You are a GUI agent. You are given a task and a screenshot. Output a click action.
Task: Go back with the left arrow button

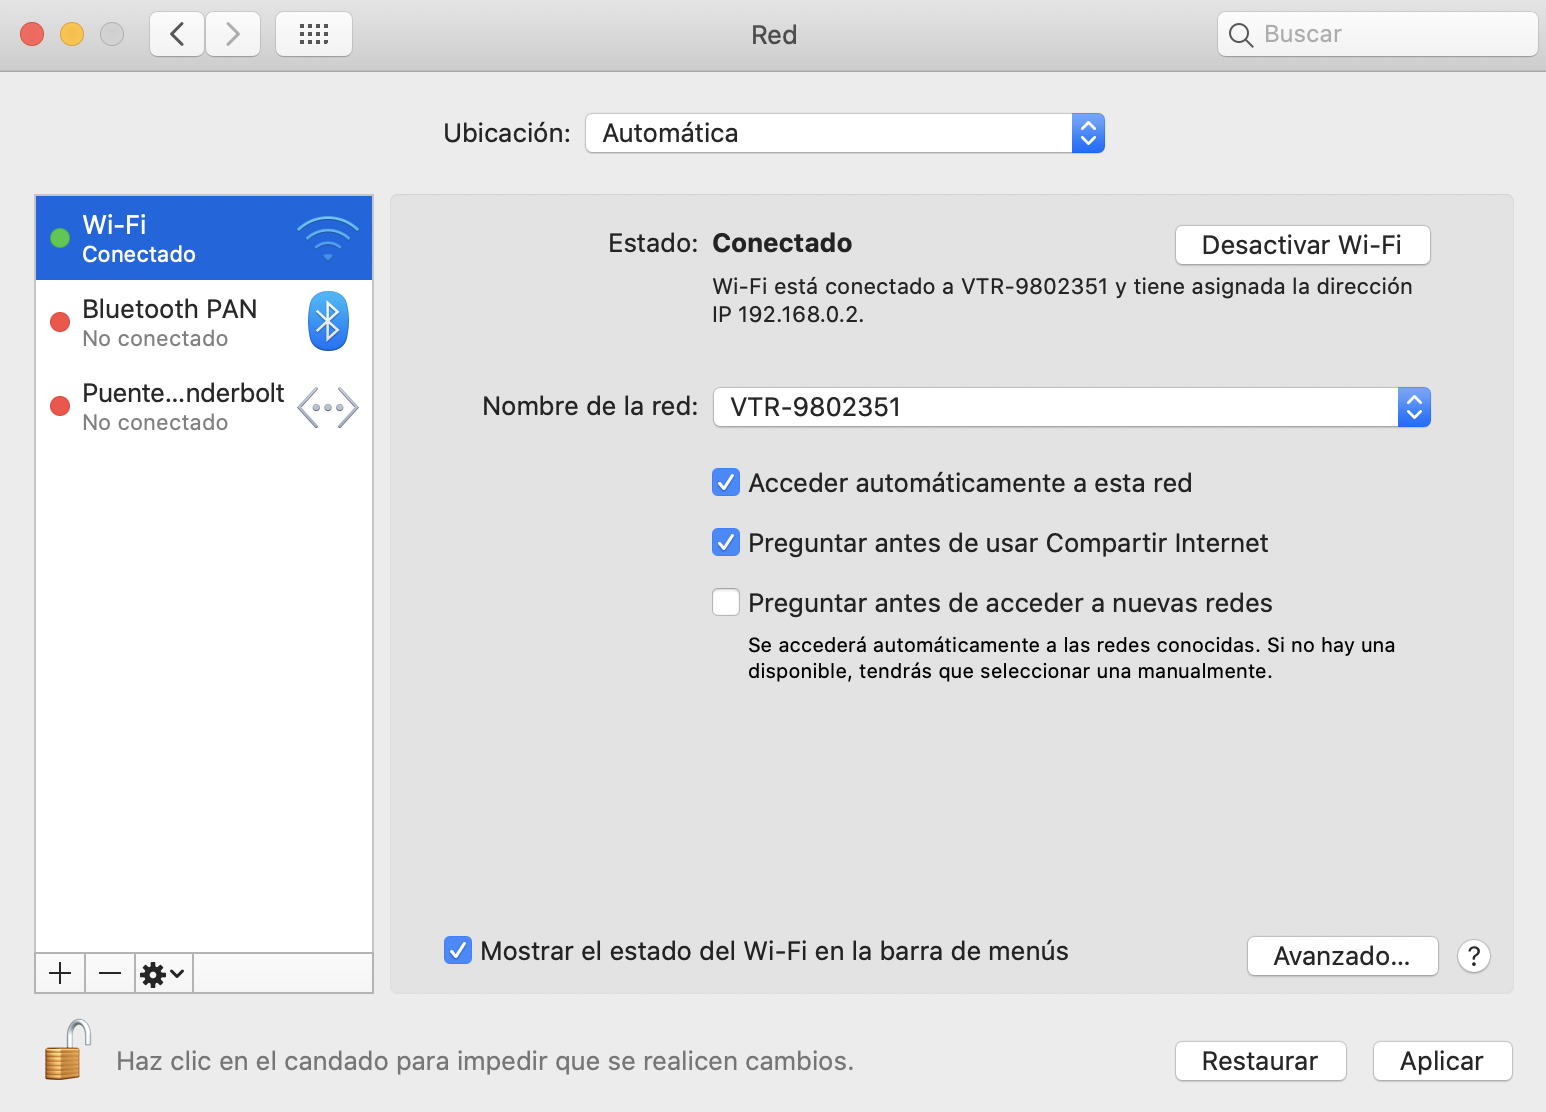177,34
